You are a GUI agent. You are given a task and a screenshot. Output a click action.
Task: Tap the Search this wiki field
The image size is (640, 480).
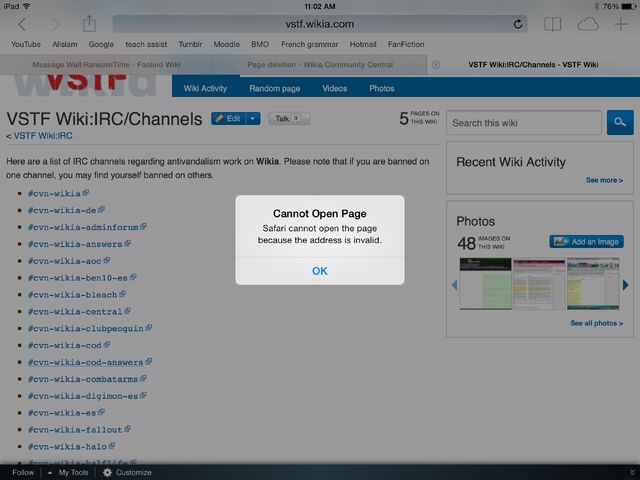[x=524, y=122]
